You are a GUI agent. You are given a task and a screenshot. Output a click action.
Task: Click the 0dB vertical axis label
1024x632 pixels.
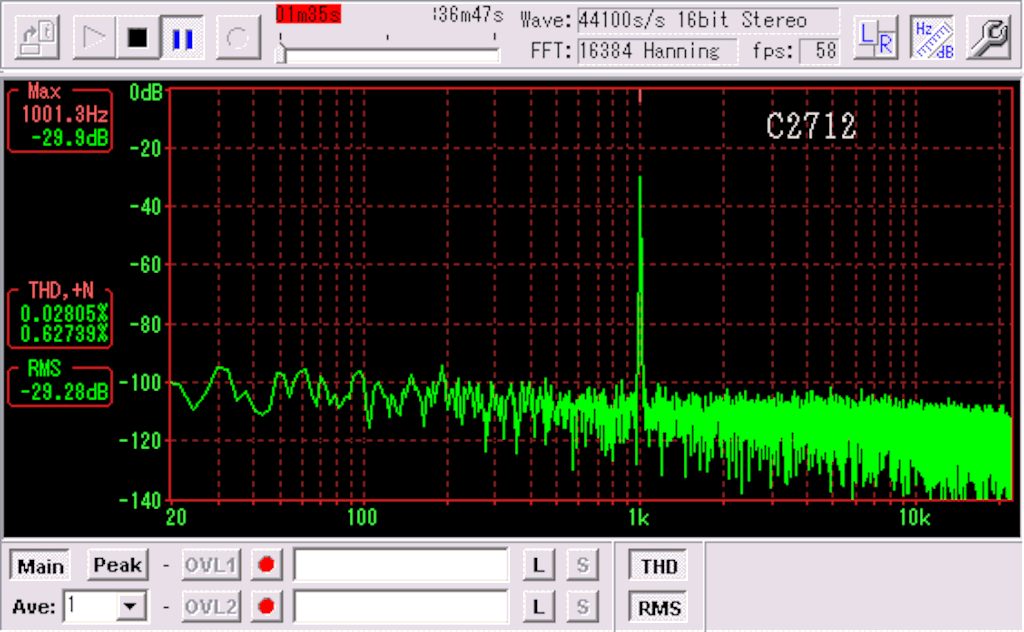146,93
